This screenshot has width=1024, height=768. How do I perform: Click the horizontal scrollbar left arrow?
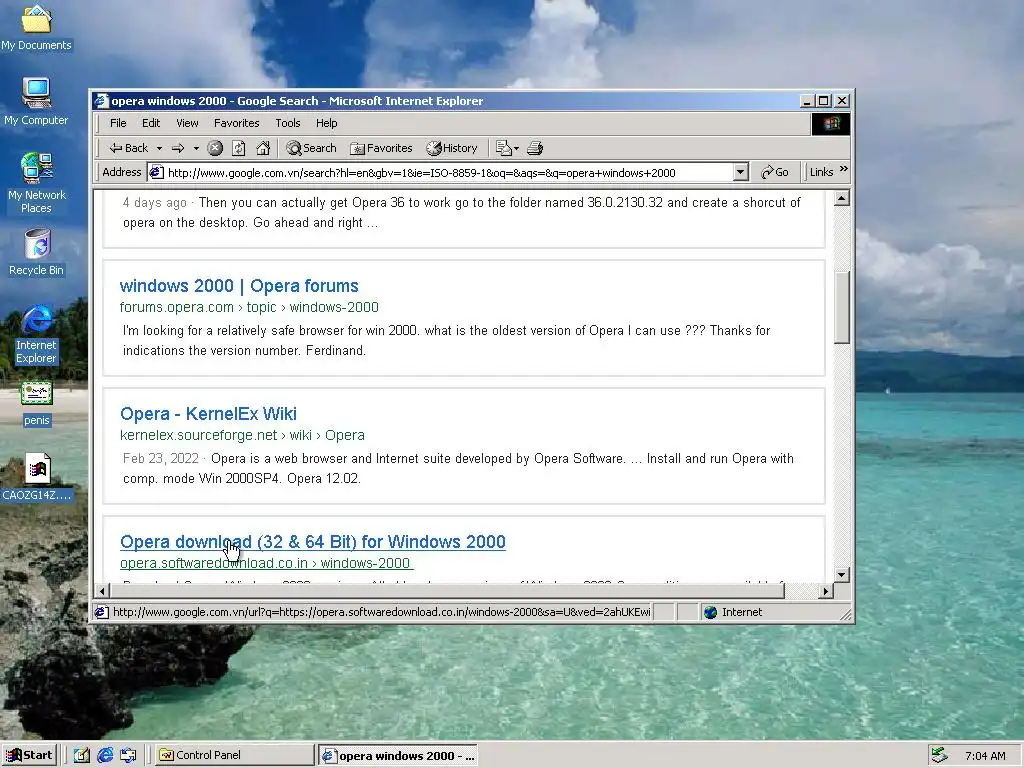pyautogui.click(x=102, y=591)
